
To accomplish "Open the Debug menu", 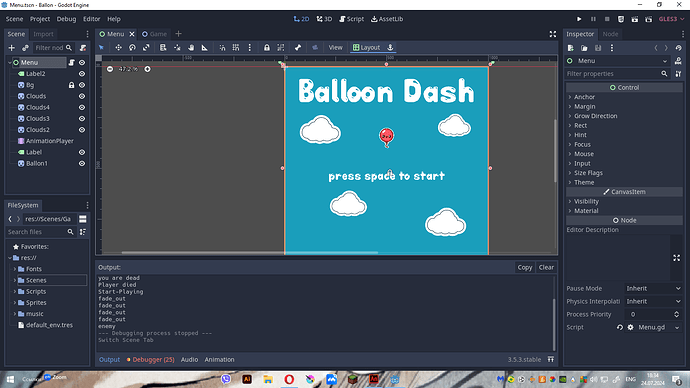I will tap(66, 19).
